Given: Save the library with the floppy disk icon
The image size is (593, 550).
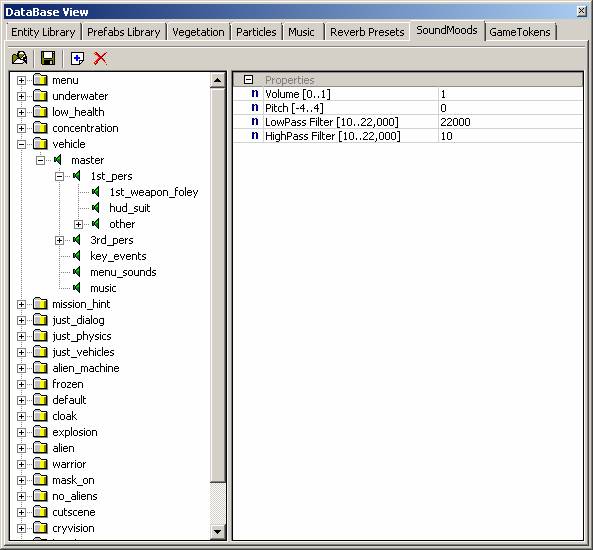Looking at the screenshot, I should [x=48, y=58].
